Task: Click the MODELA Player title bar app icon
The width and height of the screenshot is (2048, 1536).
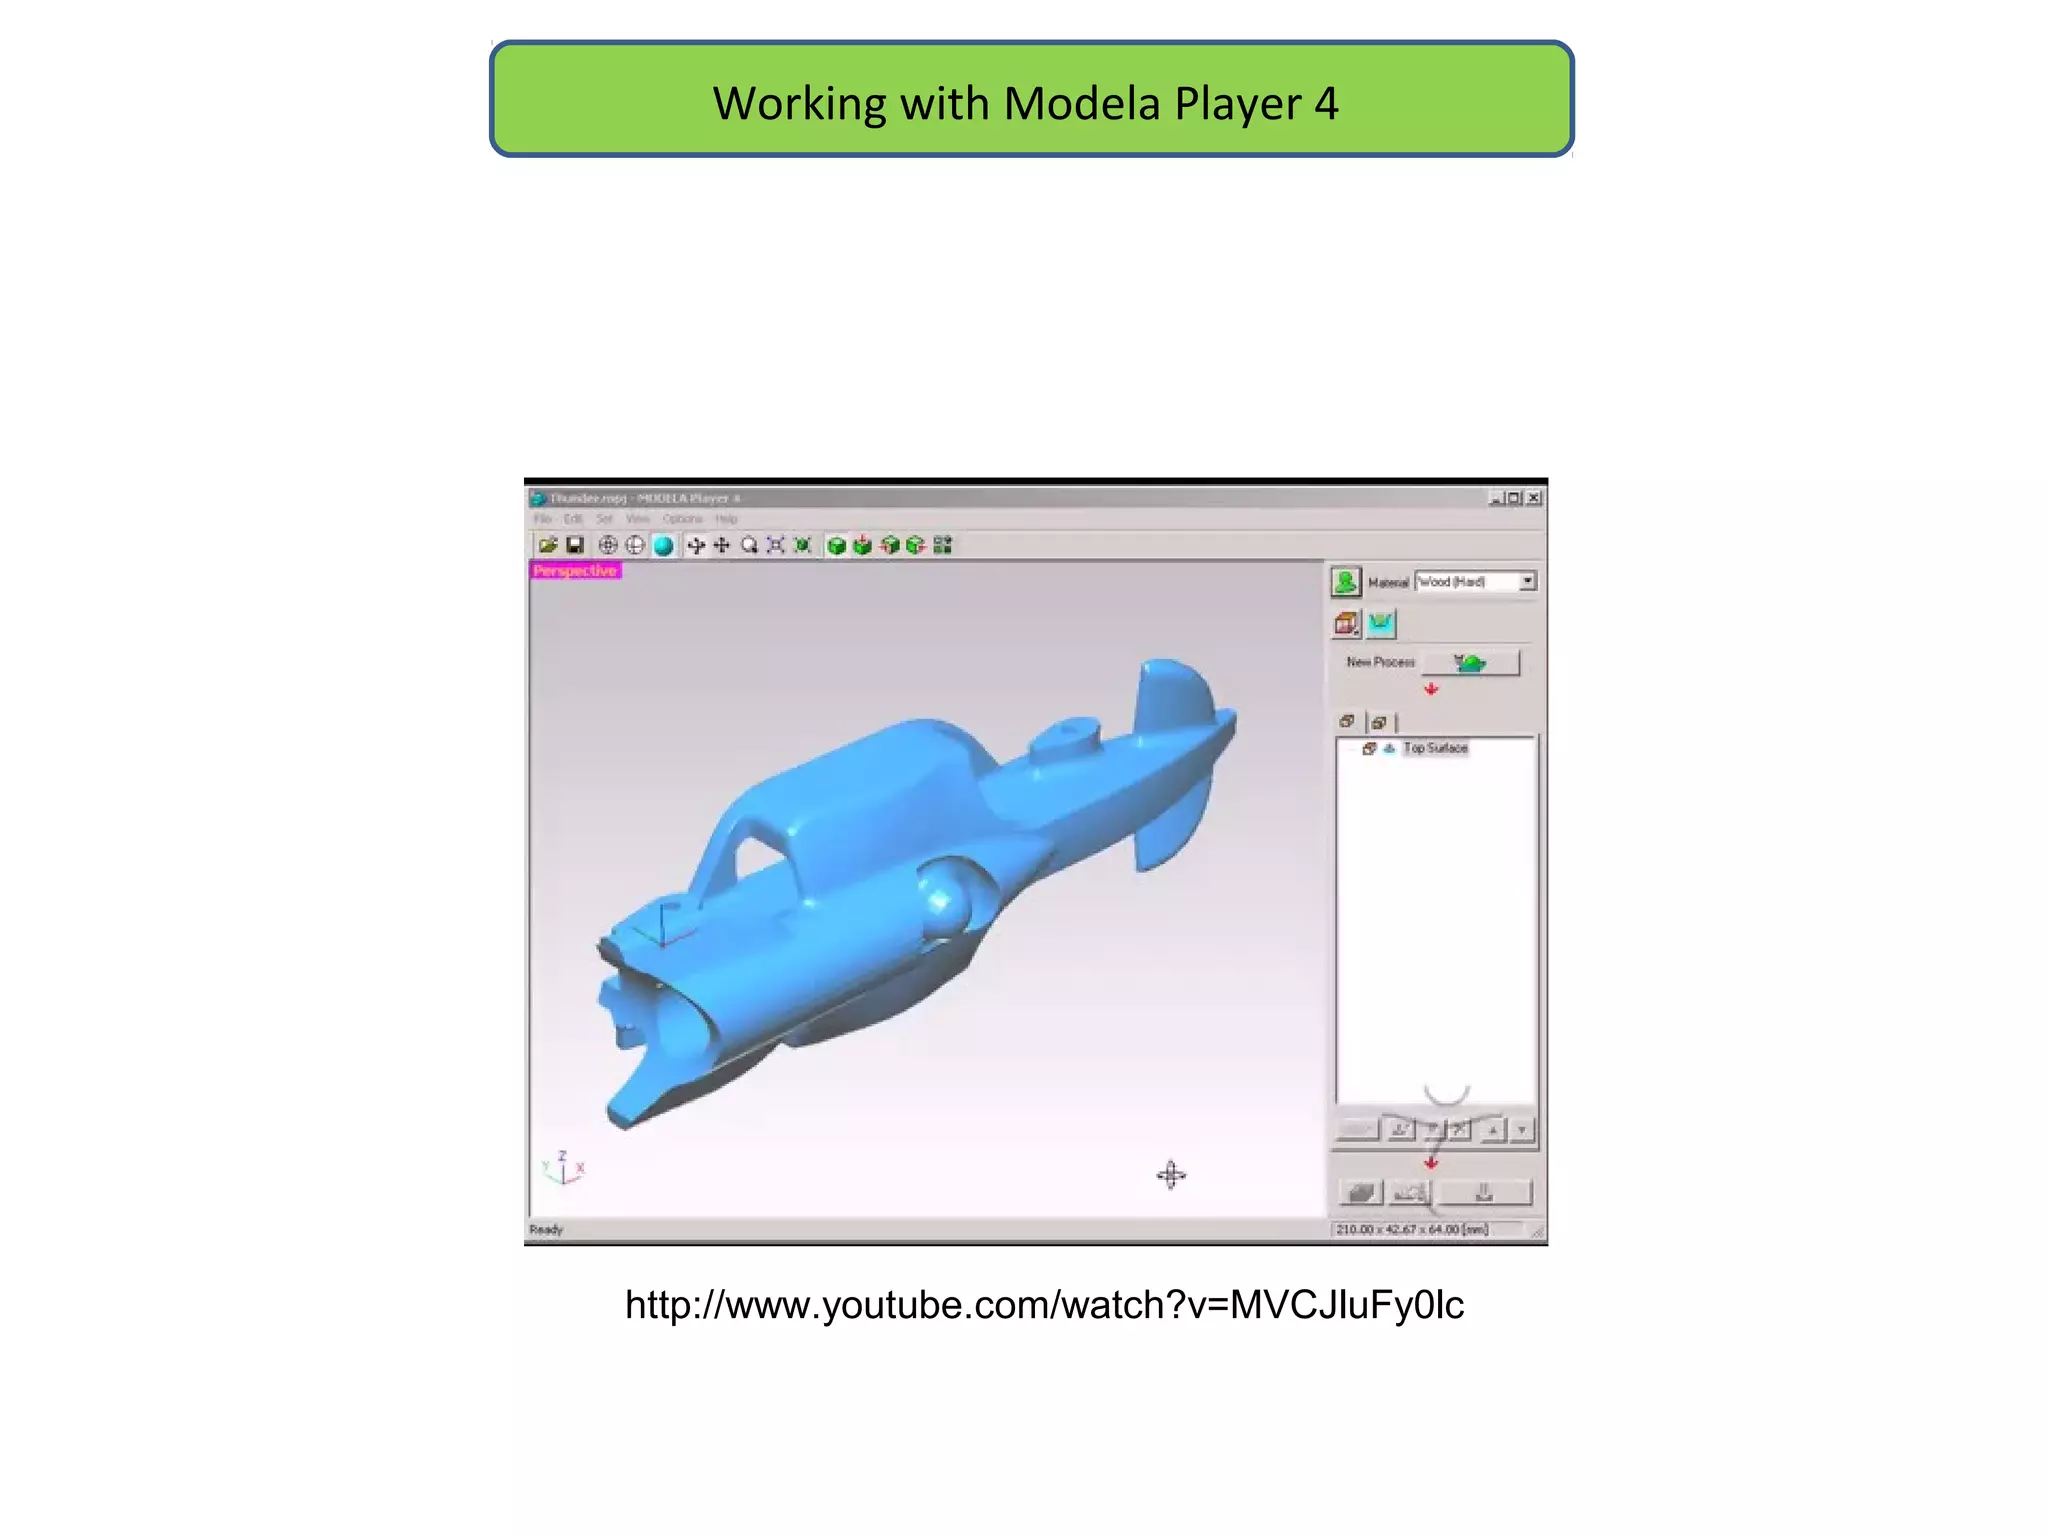Action: coord(538,498)
